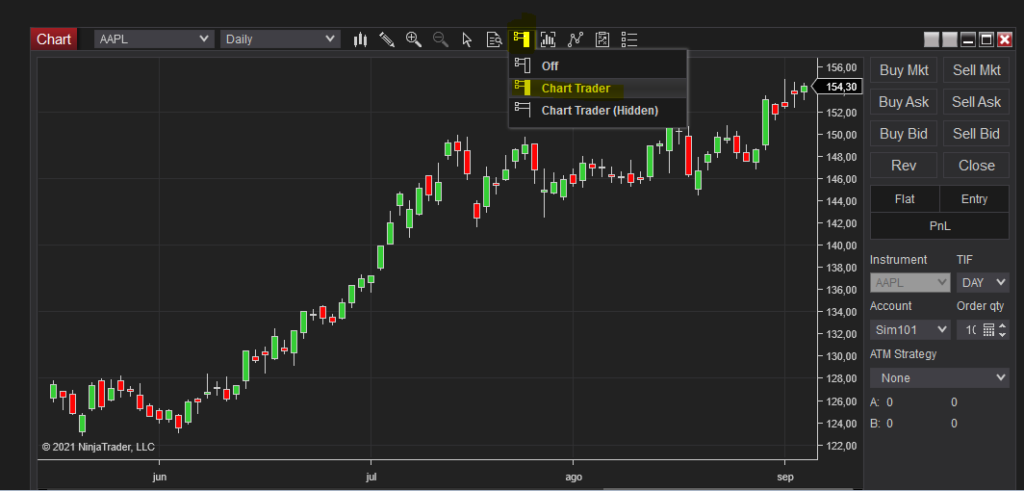Image resolution: width=1024 pixels, height=491 pixels.
Task: Open the greyed Instrument AAPL dropdown
Action: coord(910,283)
